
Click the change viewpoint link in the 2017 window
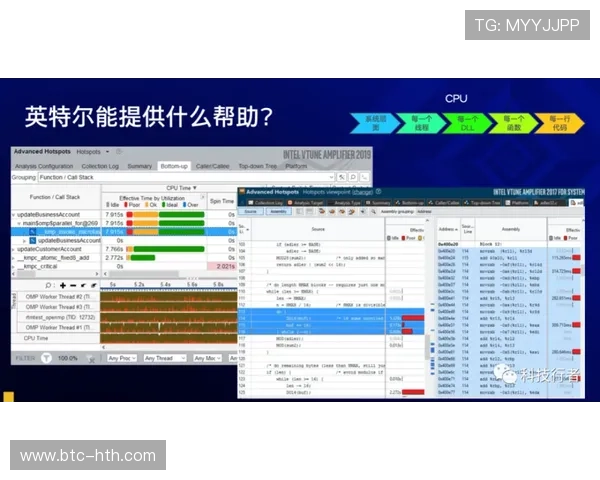pos(362,192)
